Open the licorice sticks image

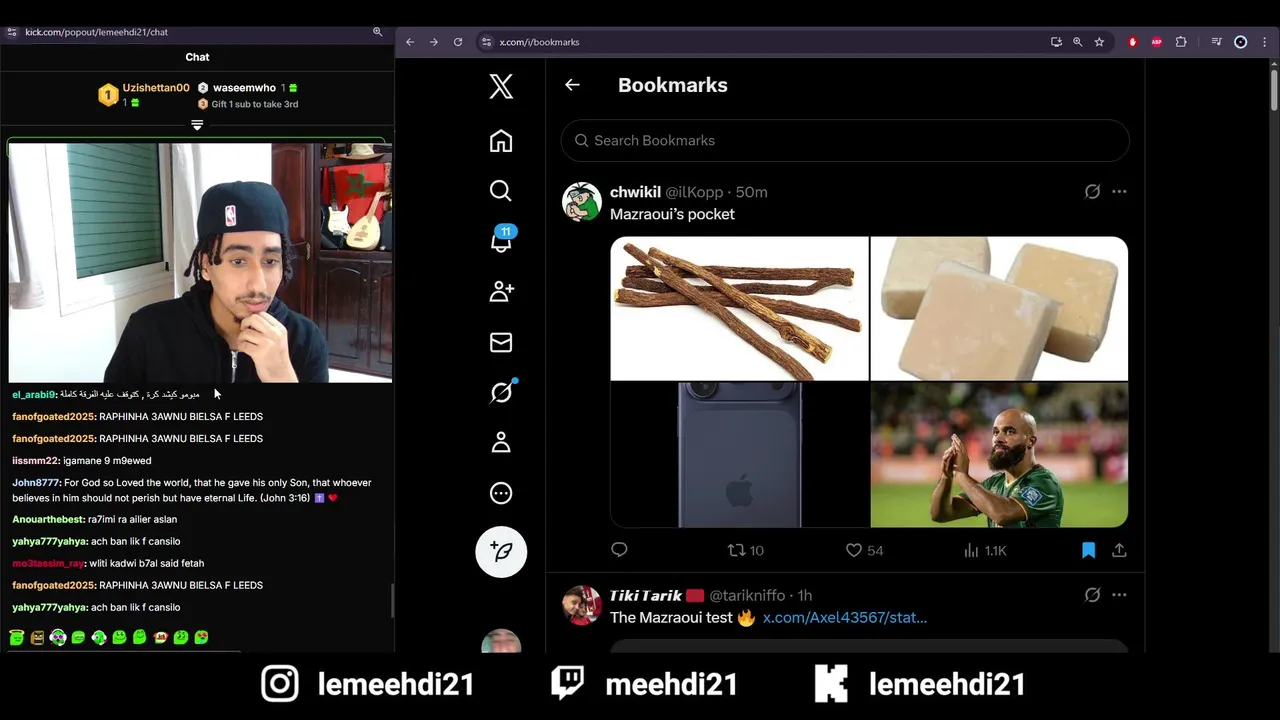point(739,308)
